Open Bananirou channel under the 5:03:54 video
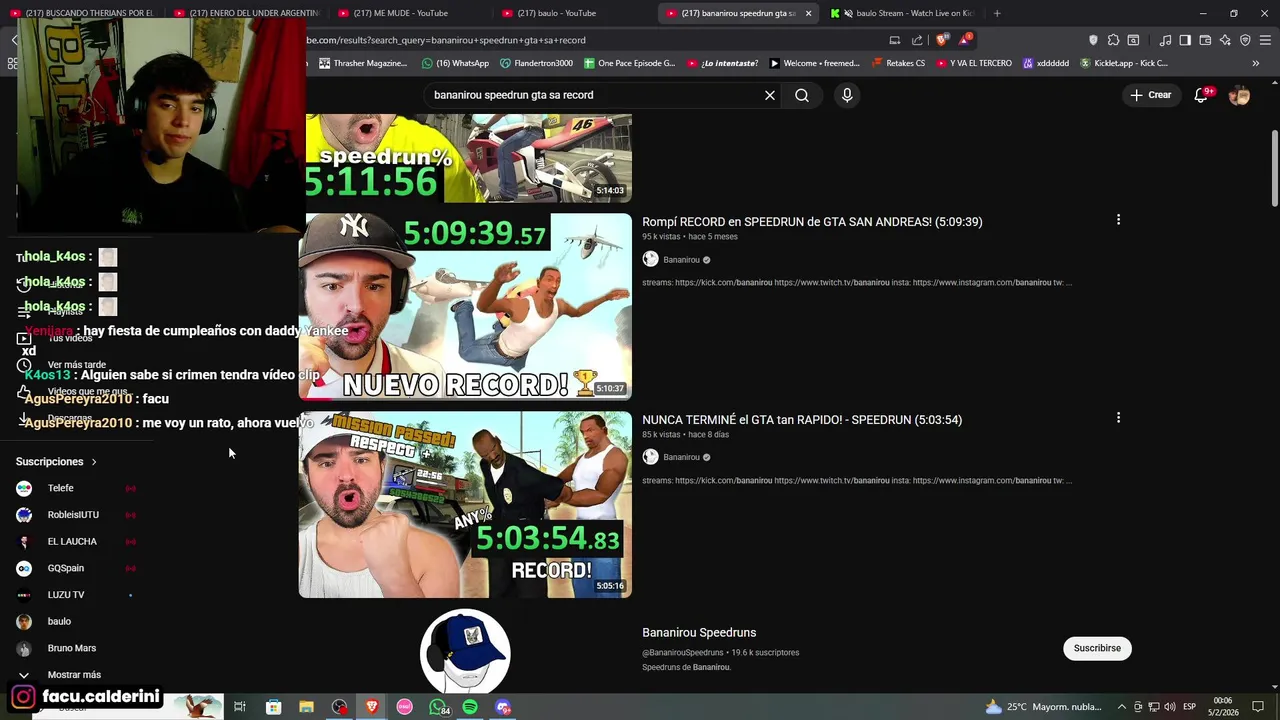 click(681, 457)
